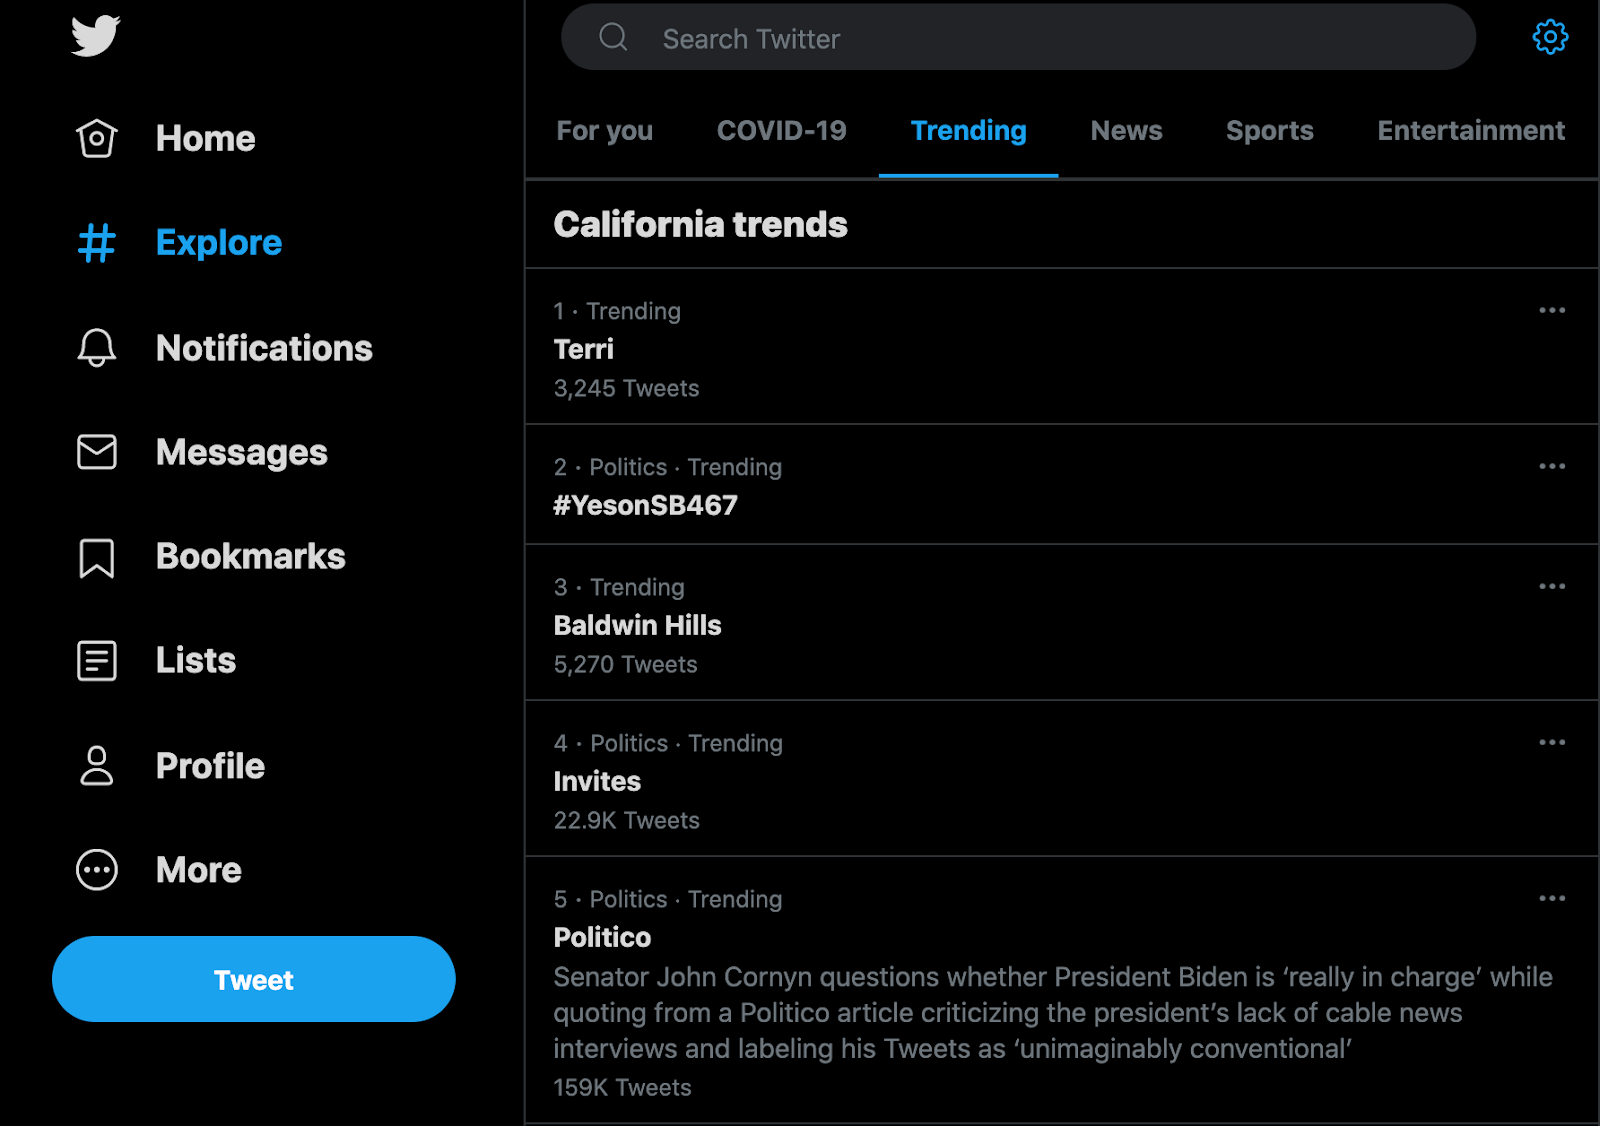Switch to the COVID-19 tab
Screen dimensions: 1600x1126
tap(781, 131)
